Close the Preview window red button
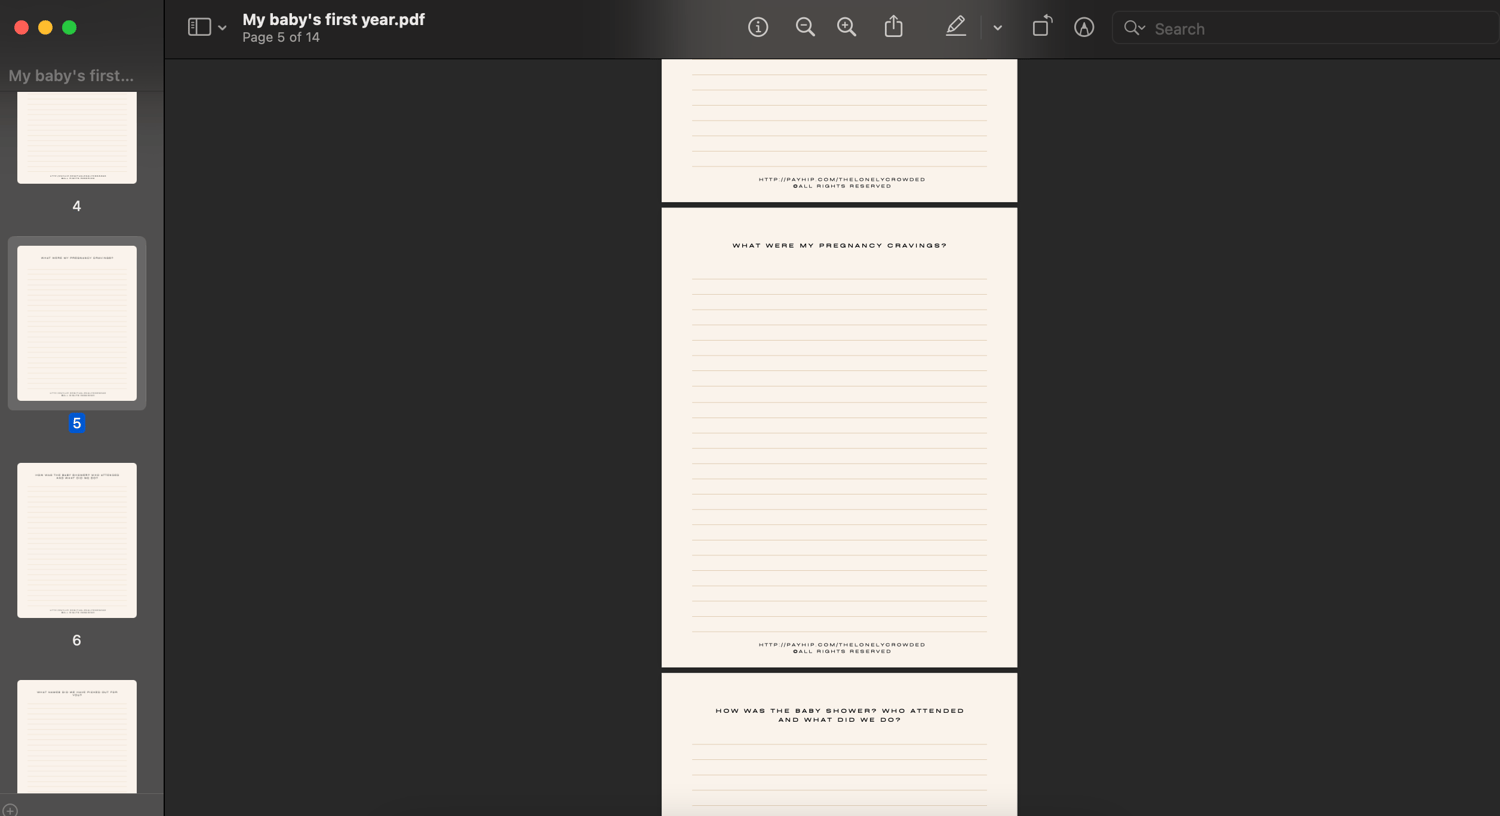This screenshot has width=1500, height=816. pos(21,27)
